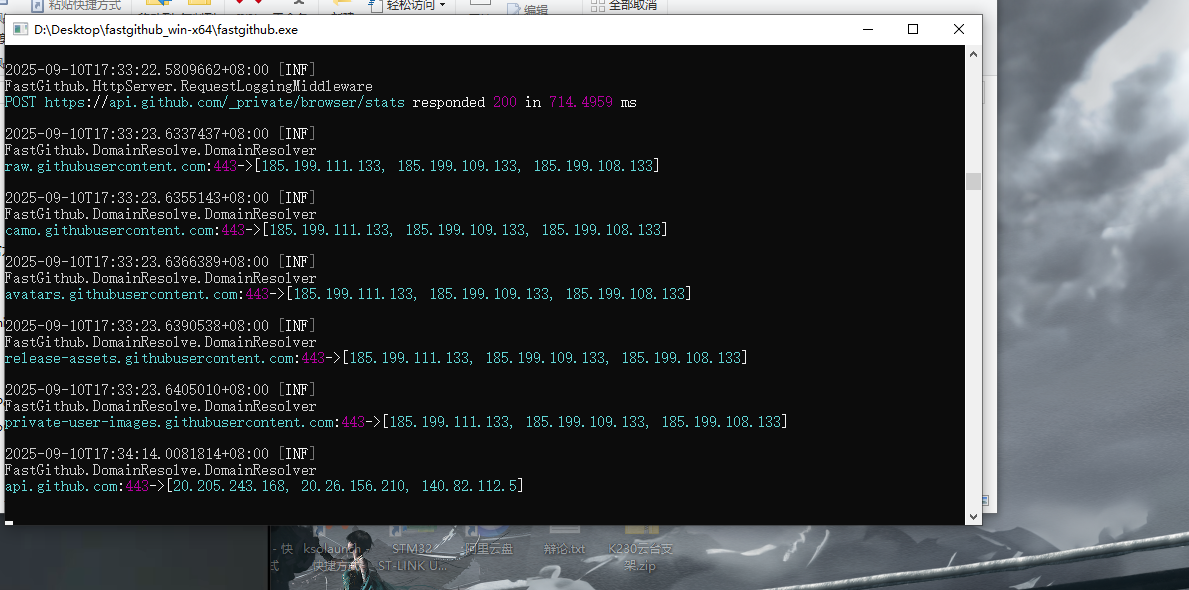Close the fastgithub.exe console window
The height and width of the screenshot is (590, 1189).
958,30
